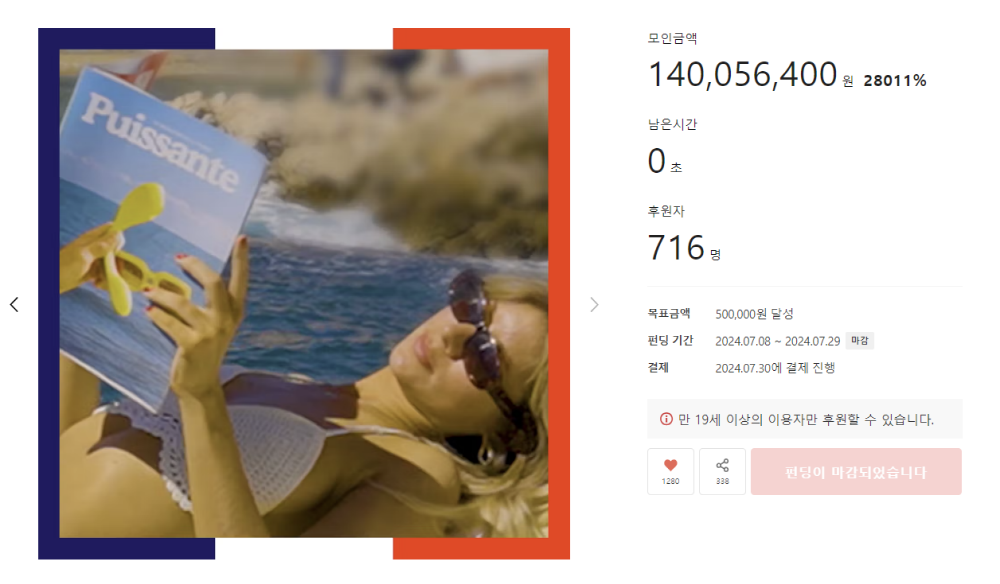This screenshot has width=1000, height=584.
Task: Select the 140,056,400 raised amount
Action: pos(742,75)
